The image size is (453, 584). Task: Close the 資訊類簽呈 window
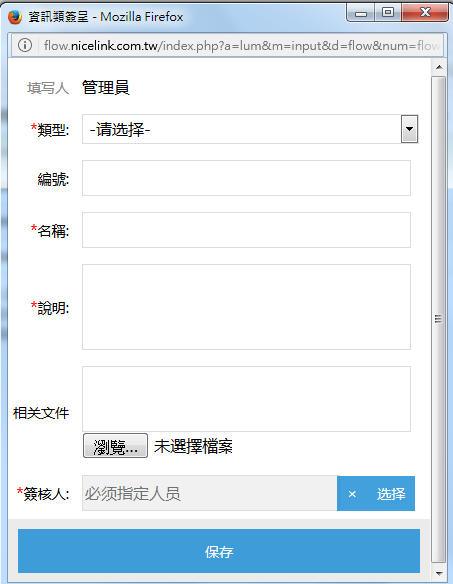tap(425, 13)
